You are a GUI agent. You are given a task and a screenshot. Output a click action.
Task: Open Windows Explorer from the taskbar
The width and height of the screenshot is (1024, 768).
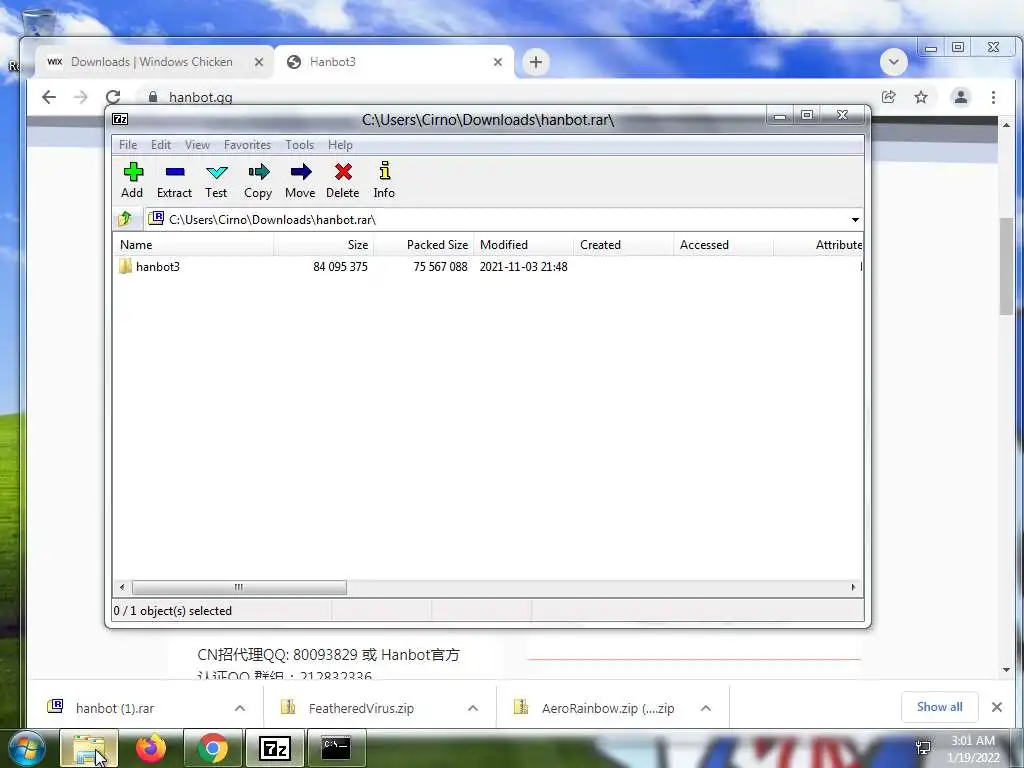(x=89, y=748)
